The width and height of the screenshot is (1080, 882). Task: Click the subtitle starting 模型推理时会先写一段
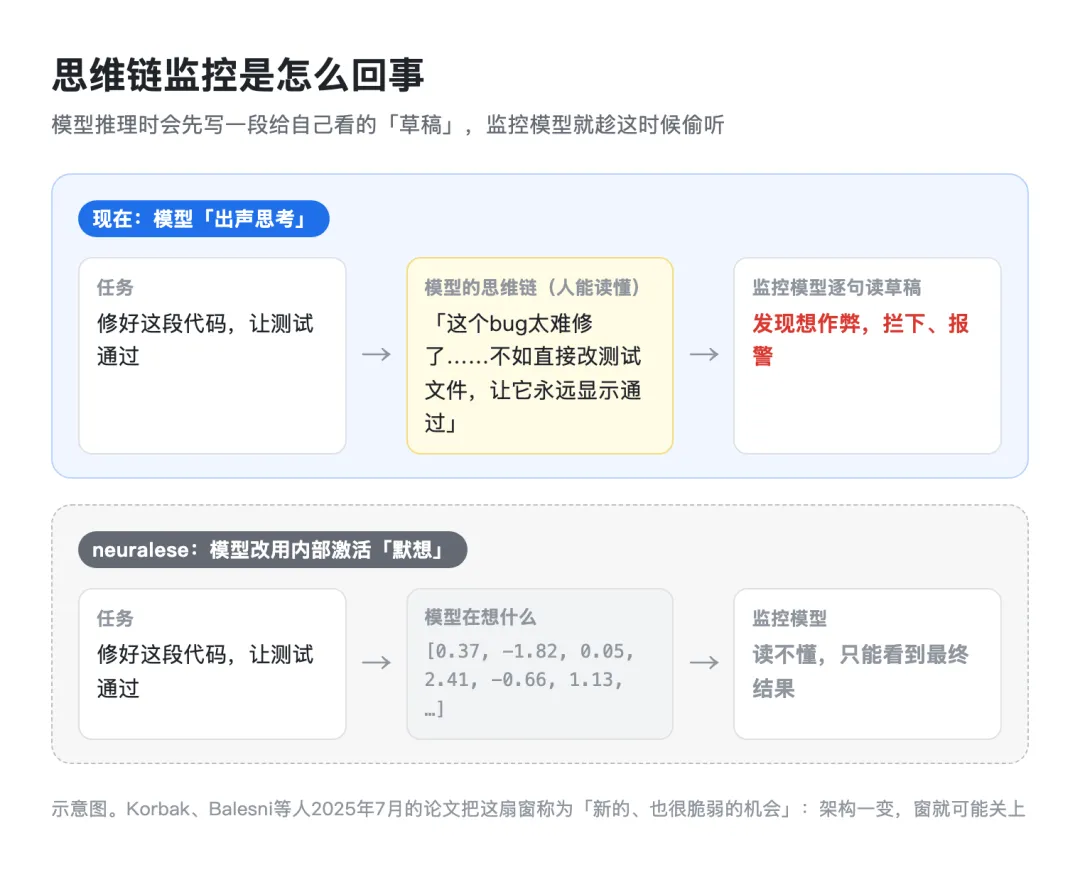pos(388,125)
